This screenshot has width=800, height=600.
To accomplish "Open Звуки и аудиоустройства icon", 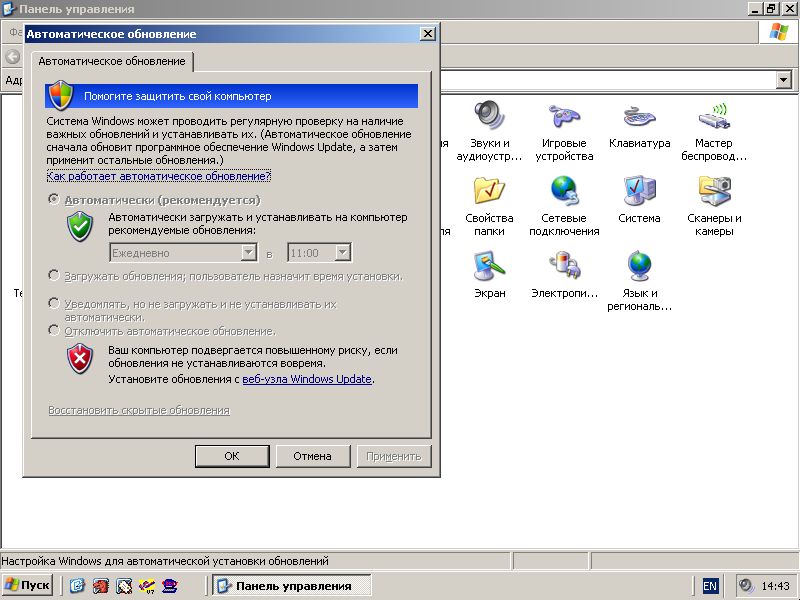I will 489,116.
